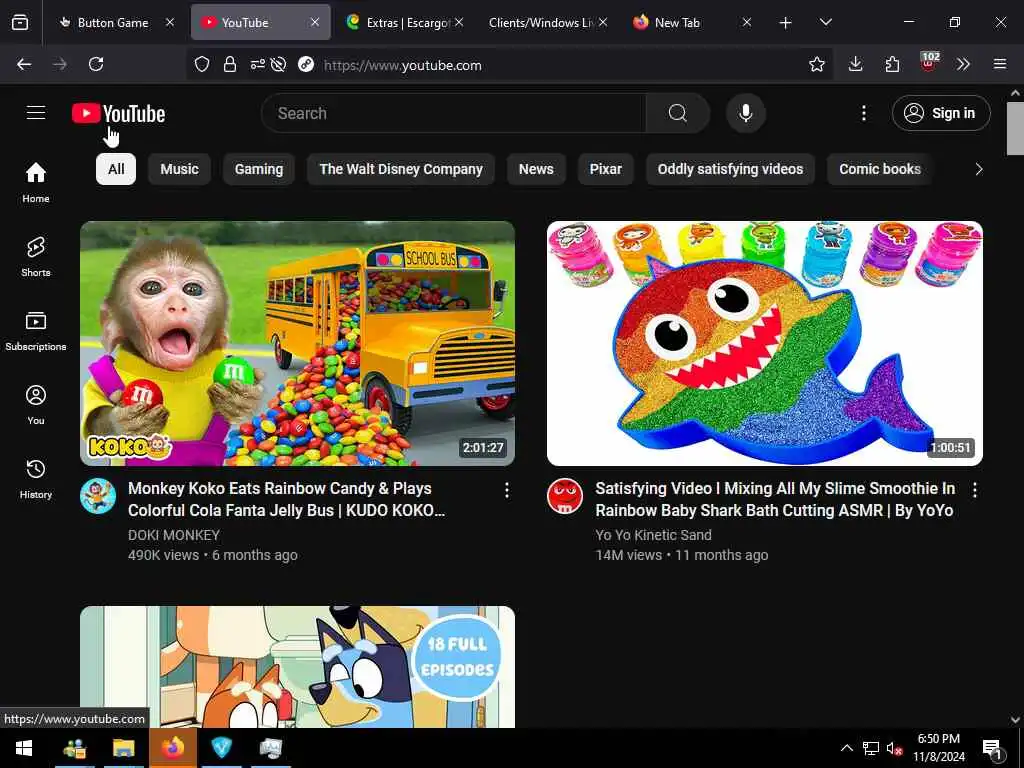
Task: Play the rainbow baby shark thumbnail
Action: [x=765, y=344]
